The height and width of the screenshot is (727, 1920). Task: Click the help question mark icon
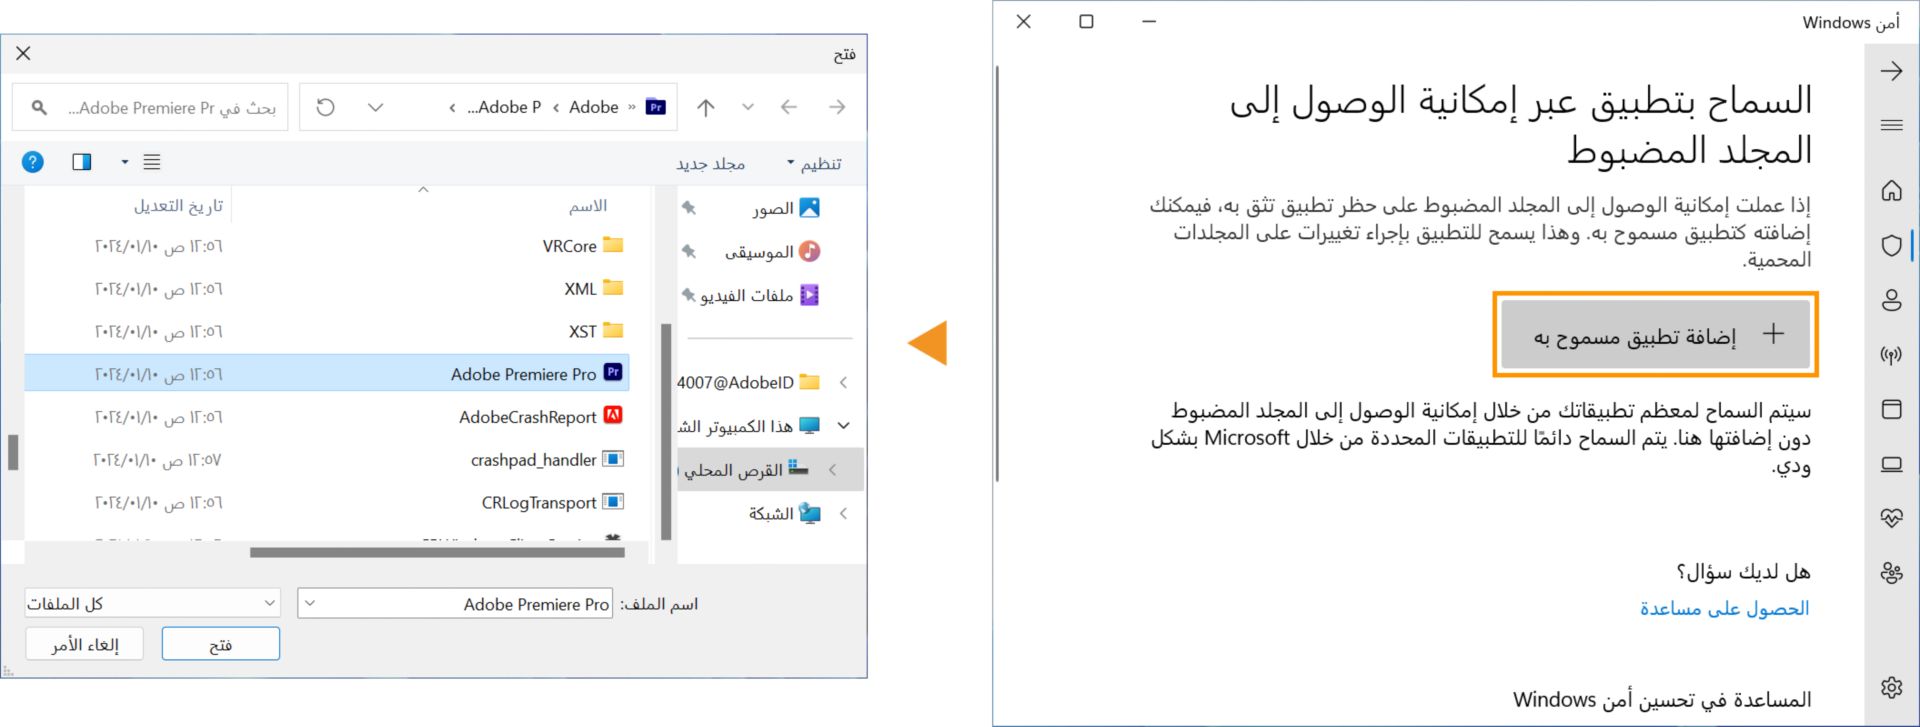33,162
